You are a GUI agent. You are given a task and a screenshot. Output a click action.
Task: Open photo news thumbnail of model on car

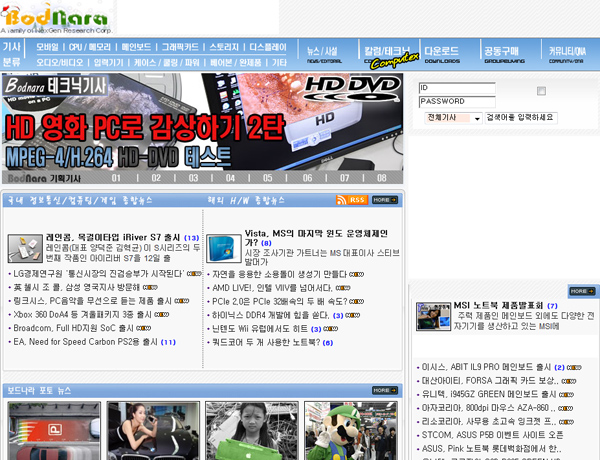[153, 431]
